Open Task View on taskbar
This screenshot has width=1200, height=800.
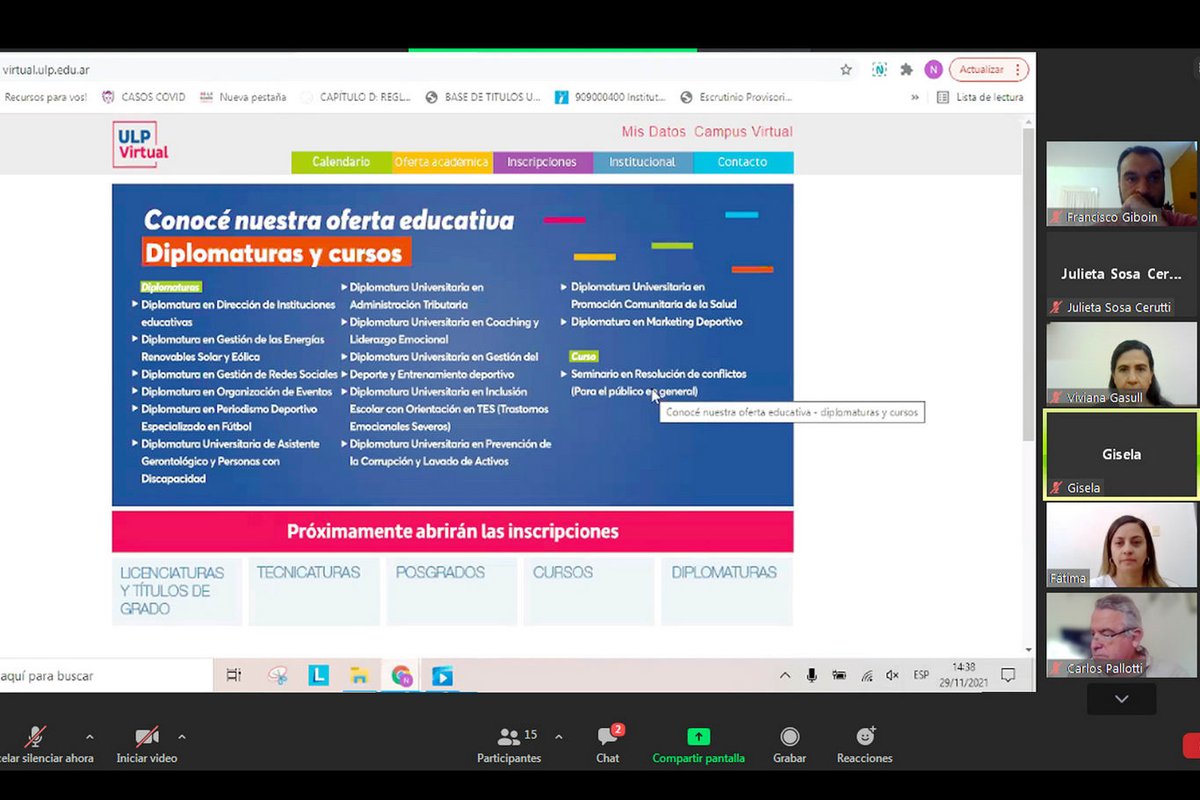pyautogui.click(x=234, y=676)
